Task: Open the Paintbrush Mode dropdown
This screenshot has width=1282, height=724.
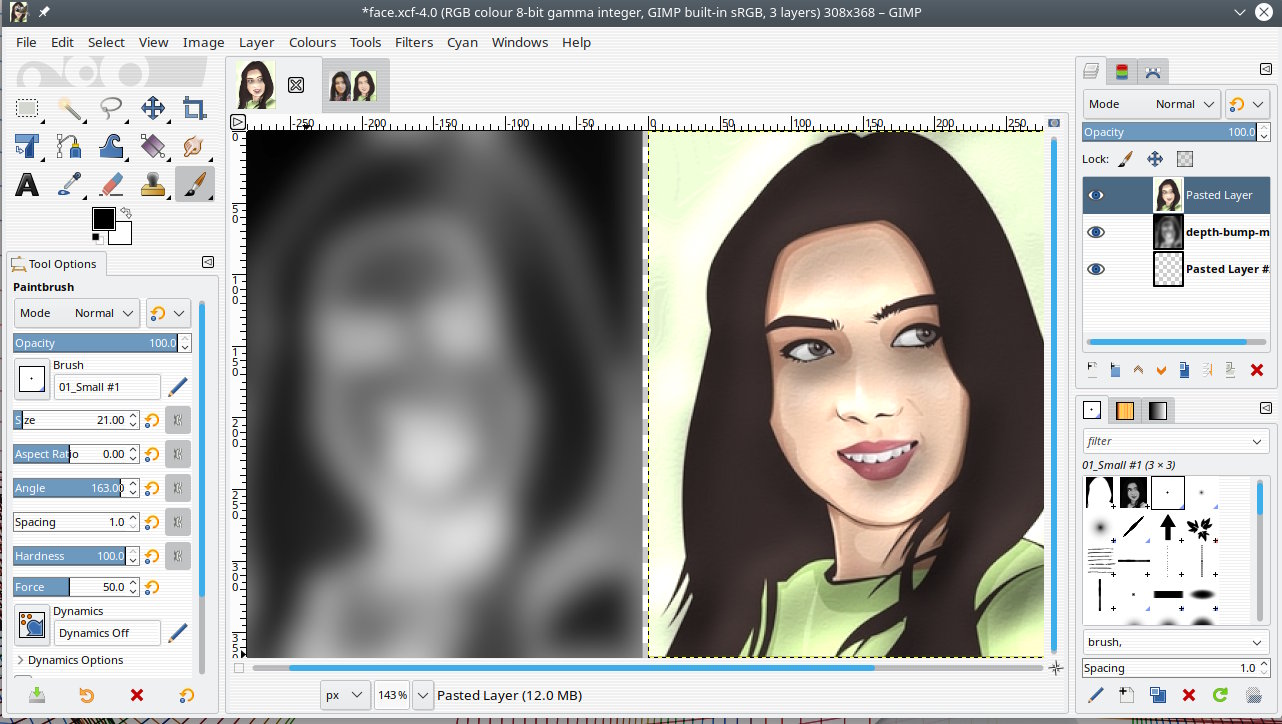Action: 76,313
